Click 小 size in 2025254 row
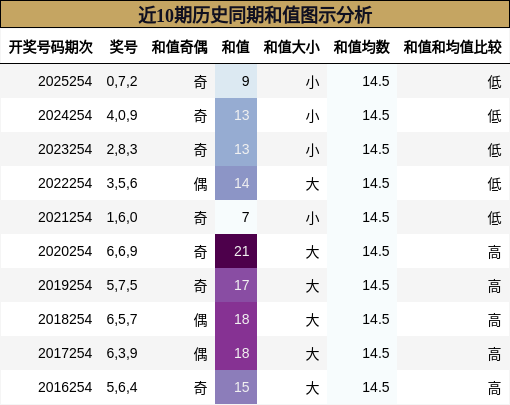 pyautogui.click(x=312, y=82)
